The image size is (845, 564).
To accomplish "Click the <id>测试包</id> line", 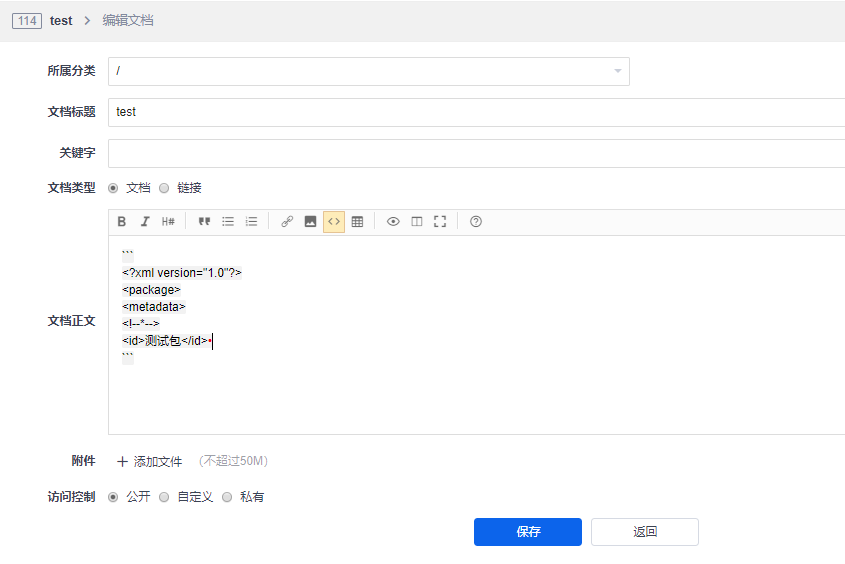I will (x=165, y=341).
